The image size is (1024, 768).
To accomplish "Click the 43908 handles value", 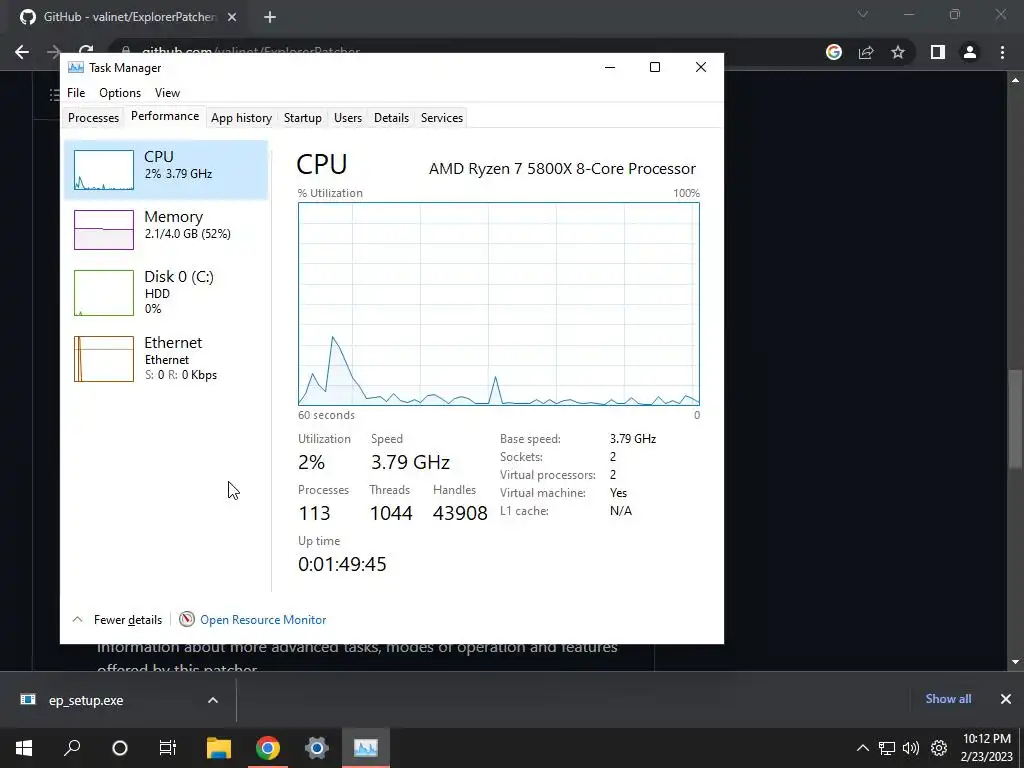I will point(460,513).
